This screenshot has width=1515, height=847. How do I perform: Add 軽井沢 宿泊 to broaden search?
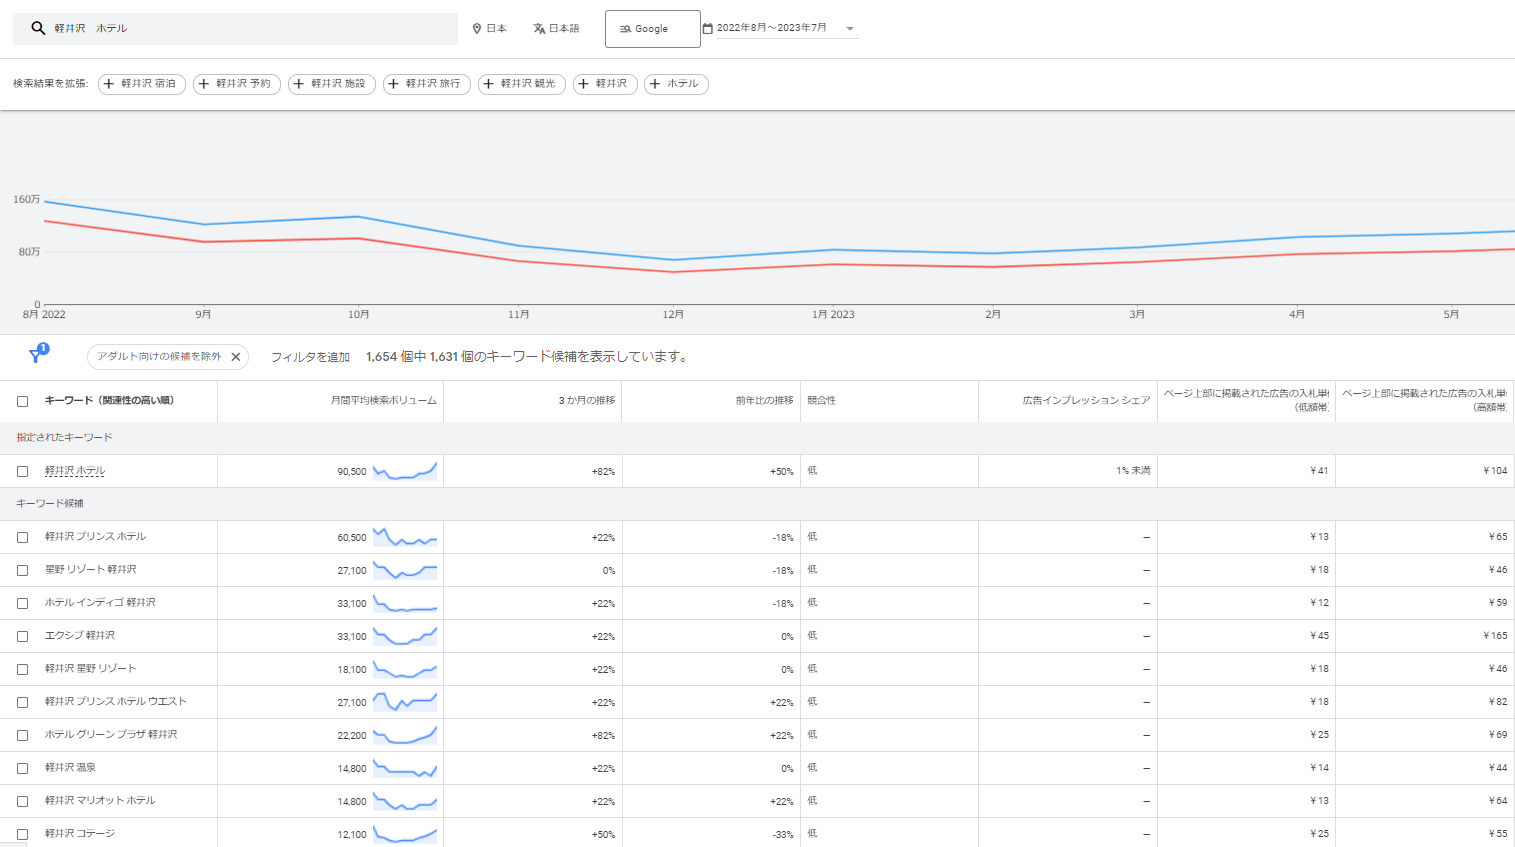(142, 84)
